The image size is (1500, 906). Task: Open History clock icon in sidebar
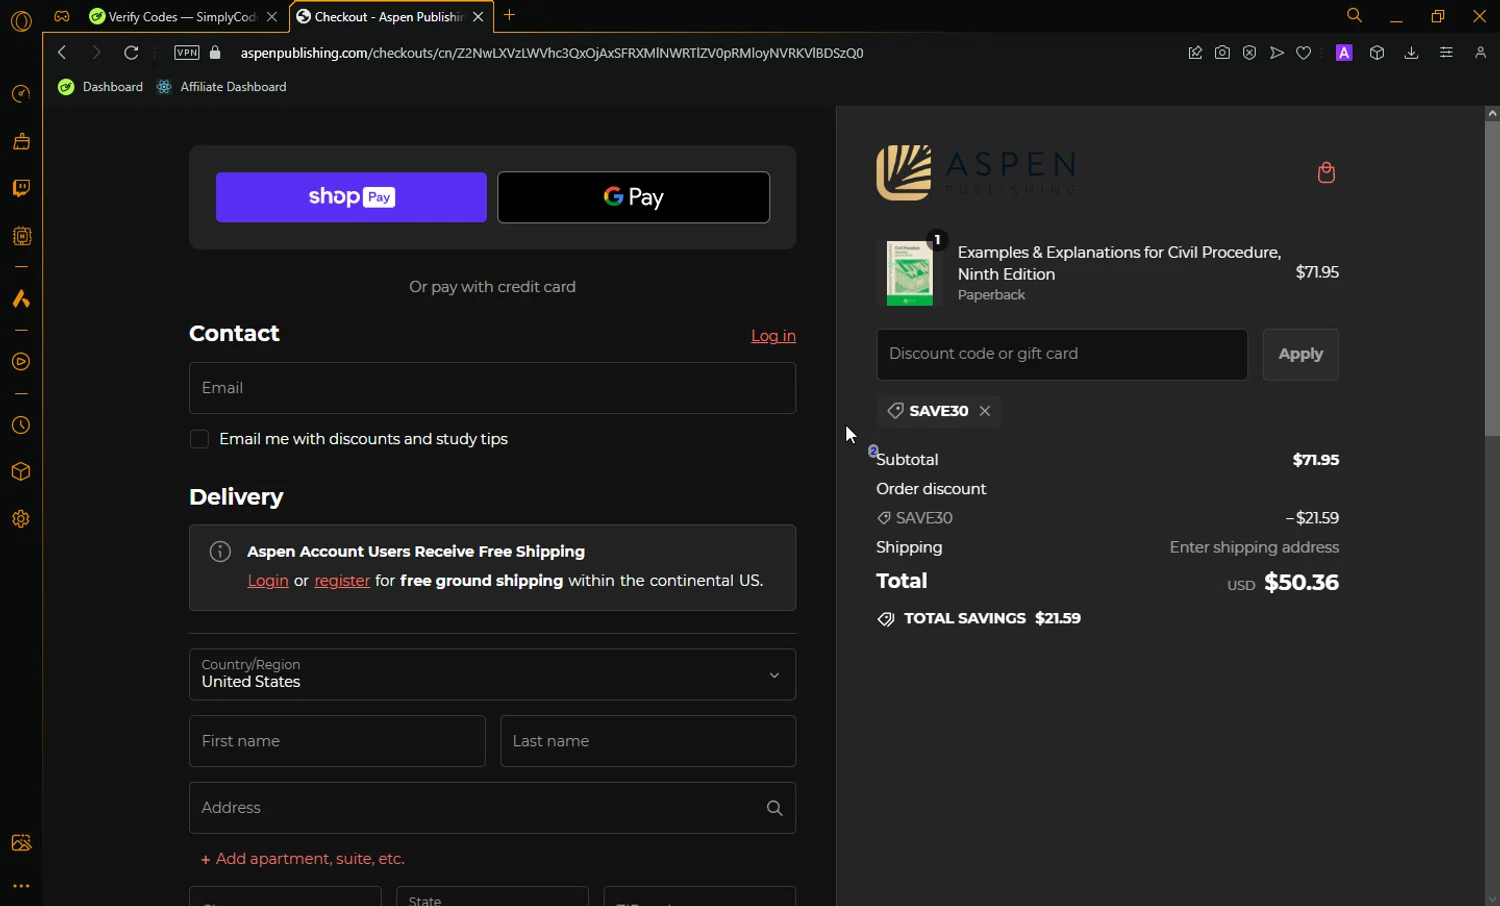point(21,426)
